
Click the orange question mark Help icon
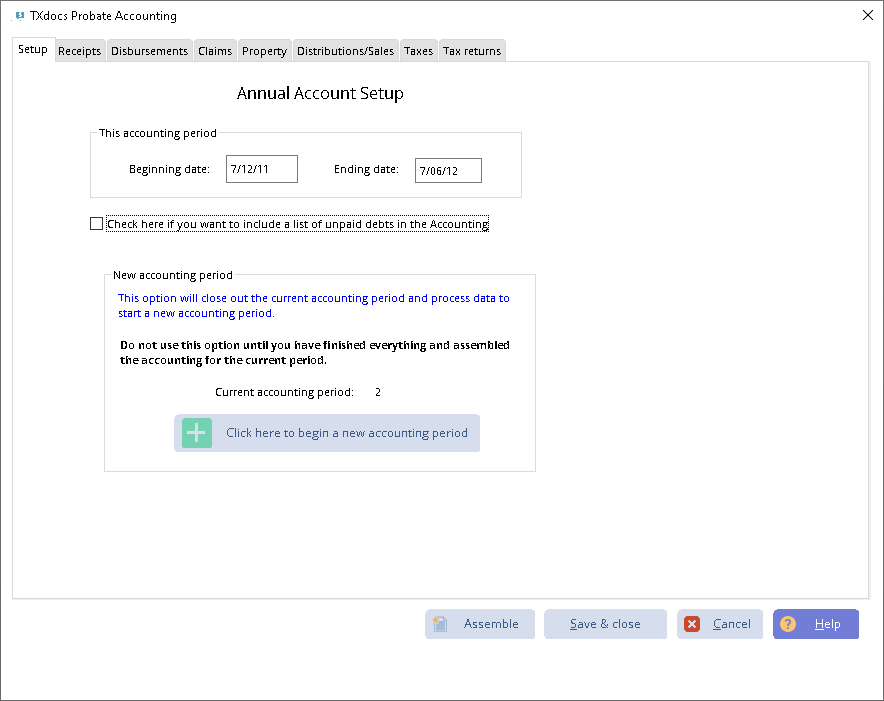[x=788, y=624]
